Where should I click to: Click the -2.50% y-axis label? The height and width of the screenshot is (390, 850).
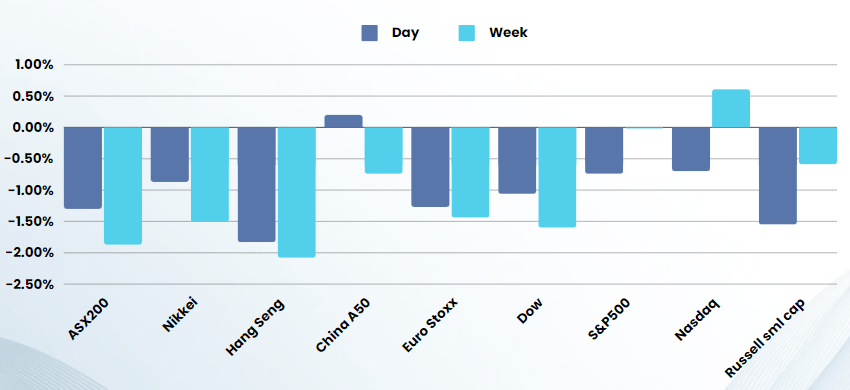[x=30, y=284]
